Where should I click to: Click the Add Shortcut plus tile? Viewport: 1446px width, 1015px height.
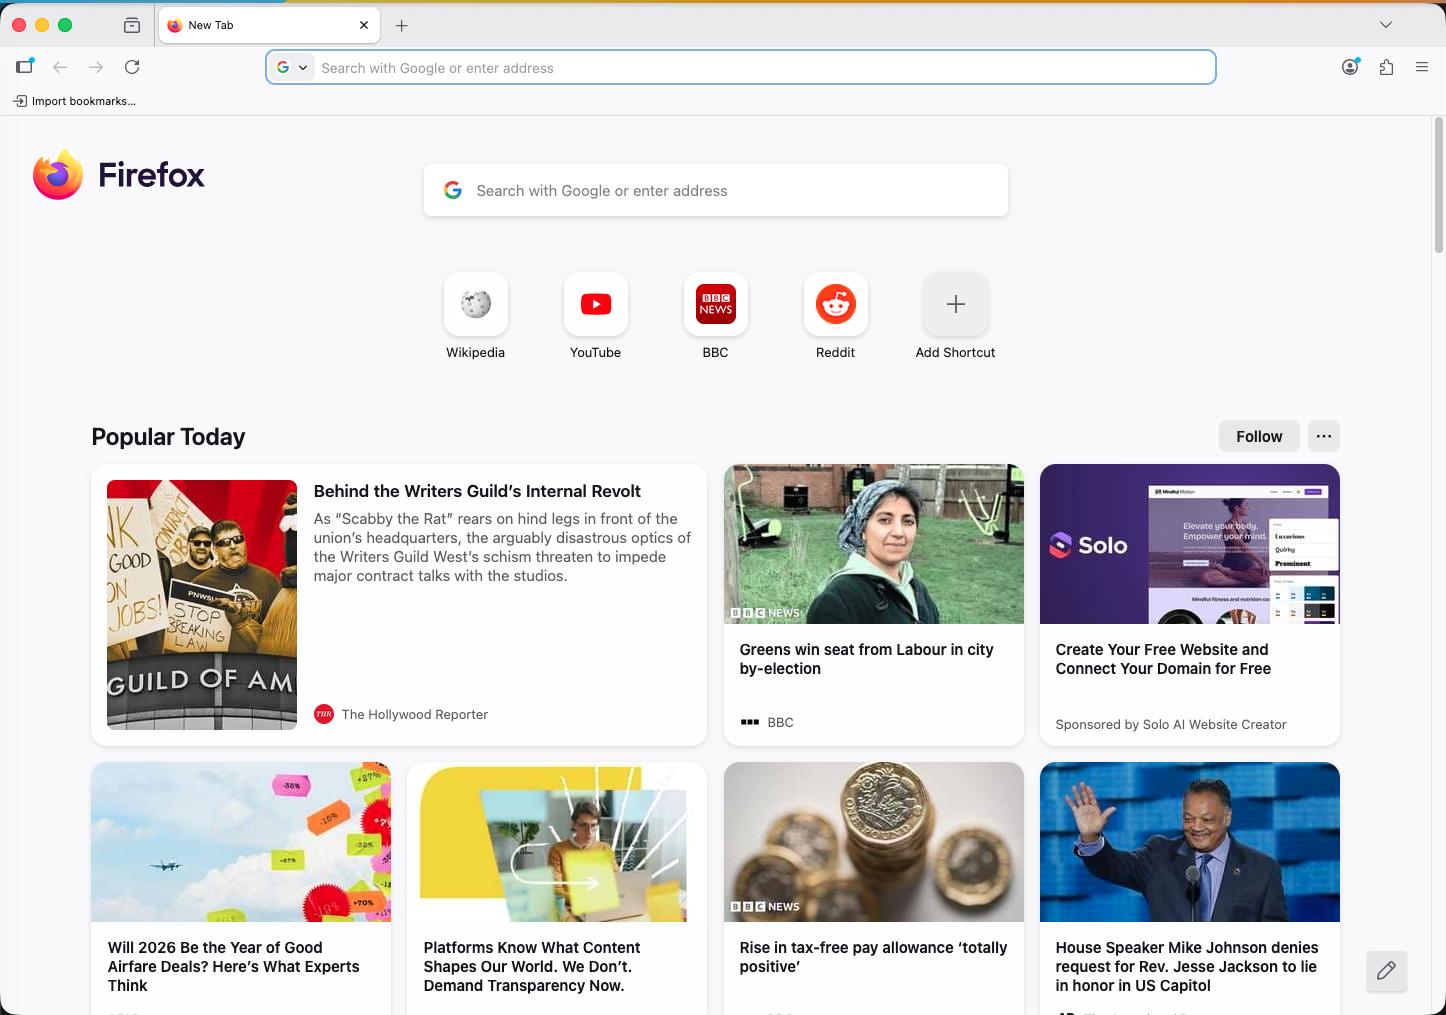955,304
